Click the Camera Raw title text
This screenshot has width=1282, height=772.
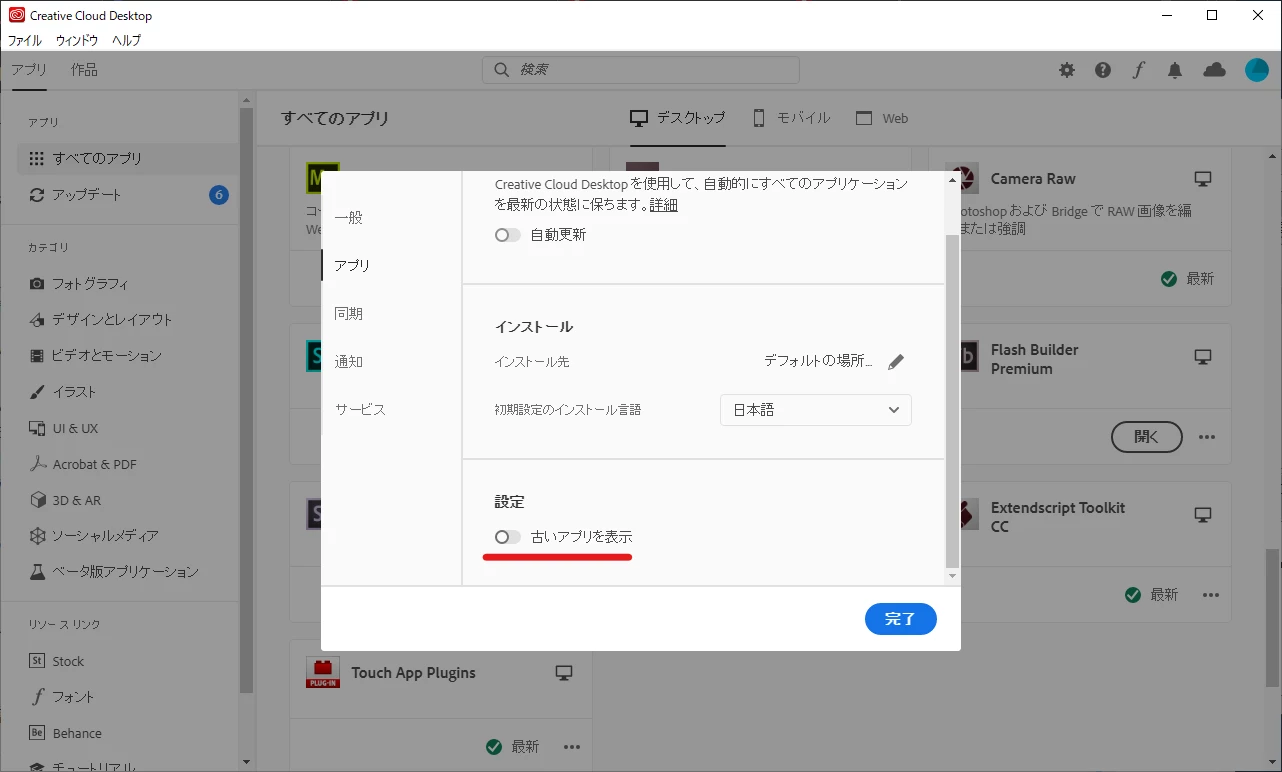1033,179
